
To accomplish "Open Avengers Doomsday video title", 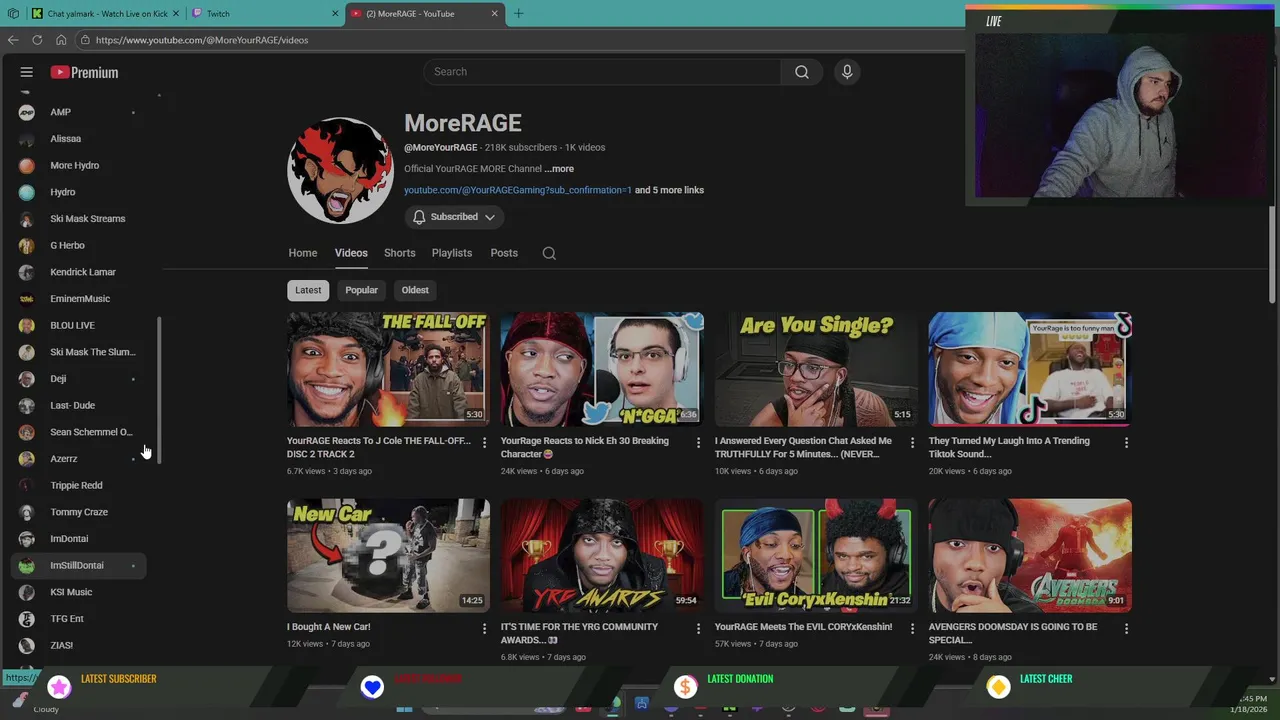I will click(1012, 633).
